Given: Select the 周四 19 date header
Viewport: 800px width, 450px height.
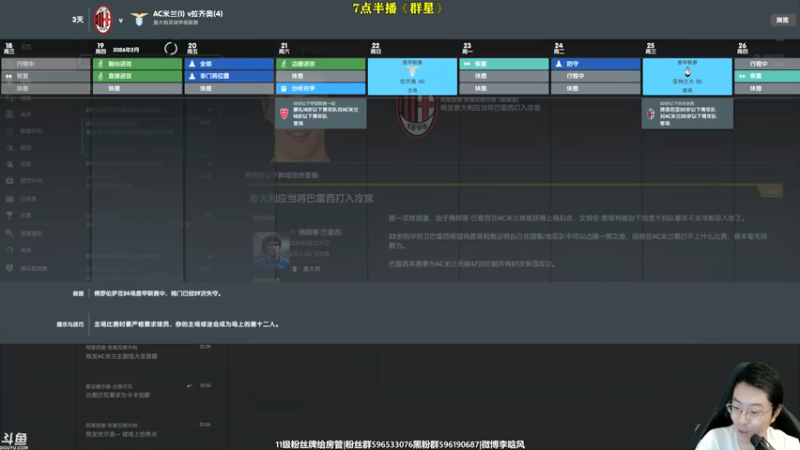Looking at the screenshot, I should coord(101,48).
